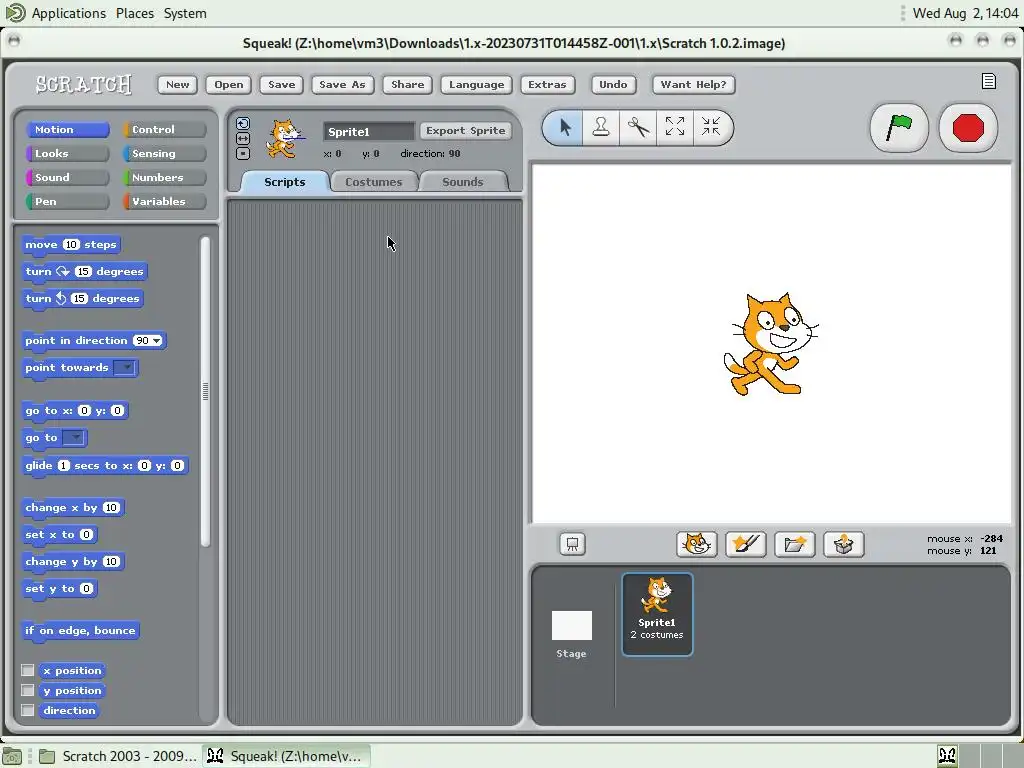Click steps value 10 in move block
Viewport: 1024px width, 768px height.
click(71, 244)
